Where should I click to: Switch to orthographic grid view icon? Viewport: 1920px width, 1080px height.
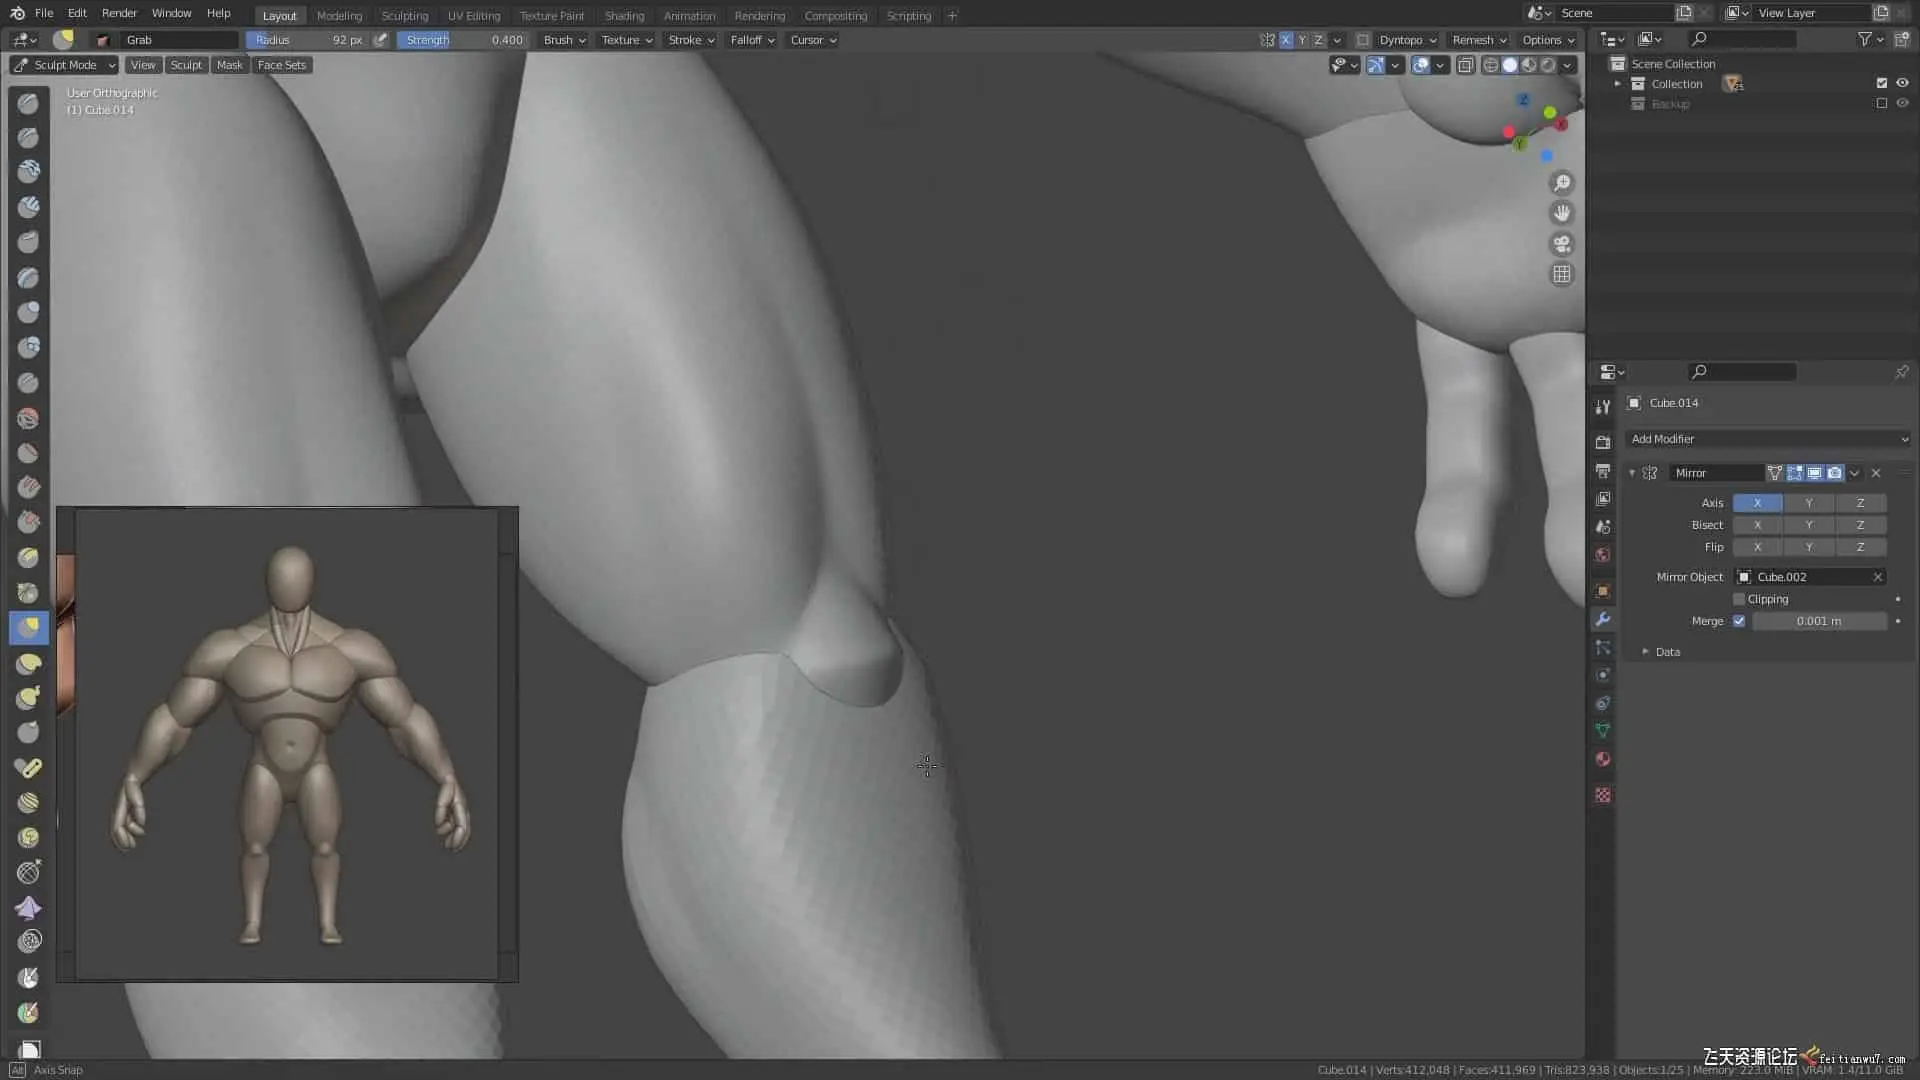pyautogui.click(x=1561, y=274)
